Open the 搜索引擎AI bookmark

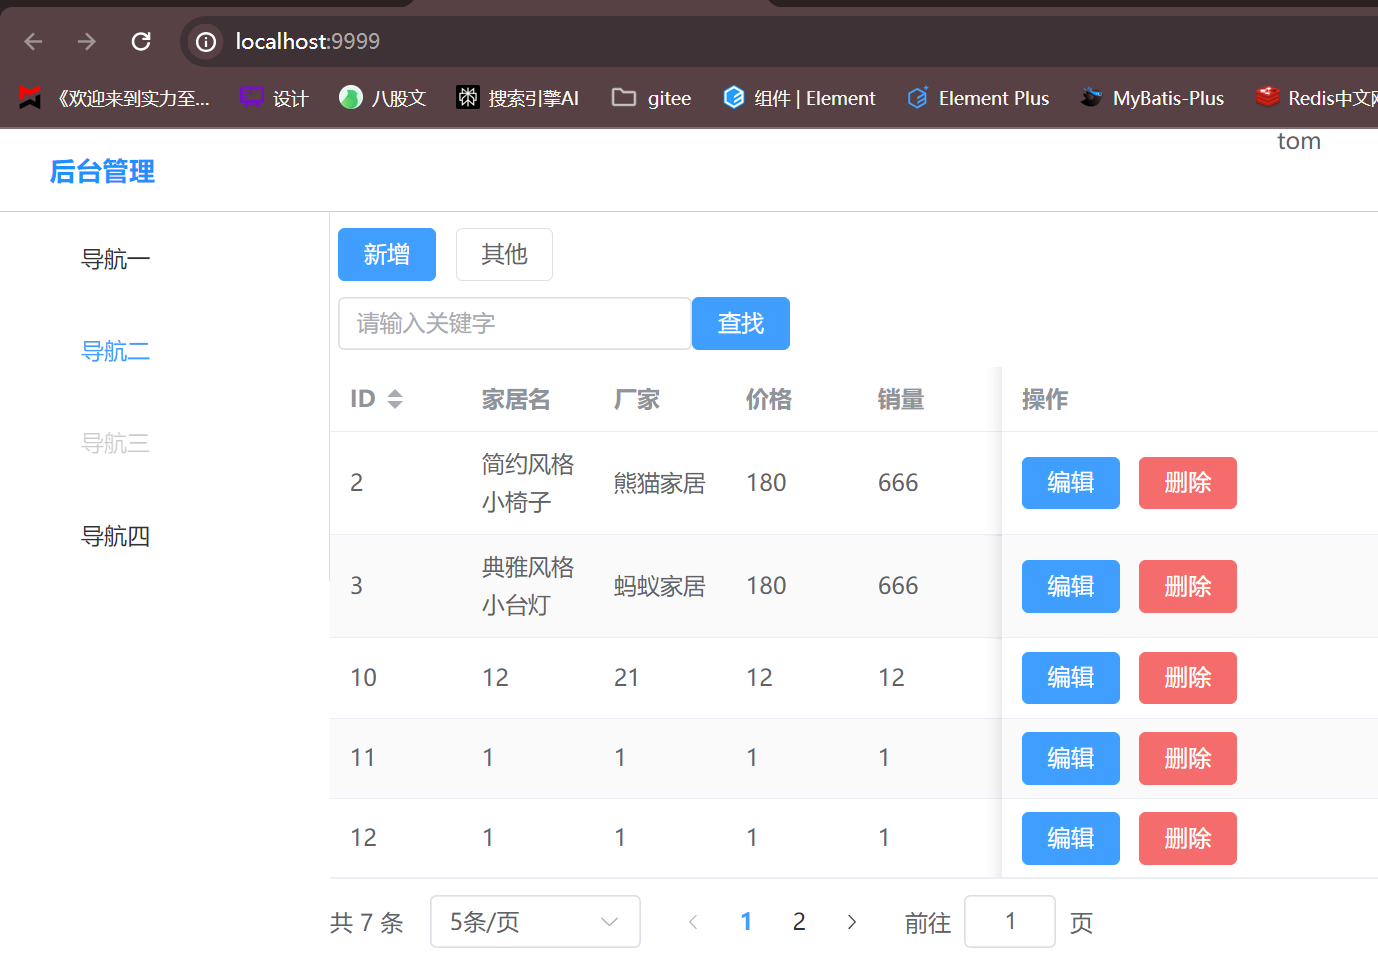518,98
